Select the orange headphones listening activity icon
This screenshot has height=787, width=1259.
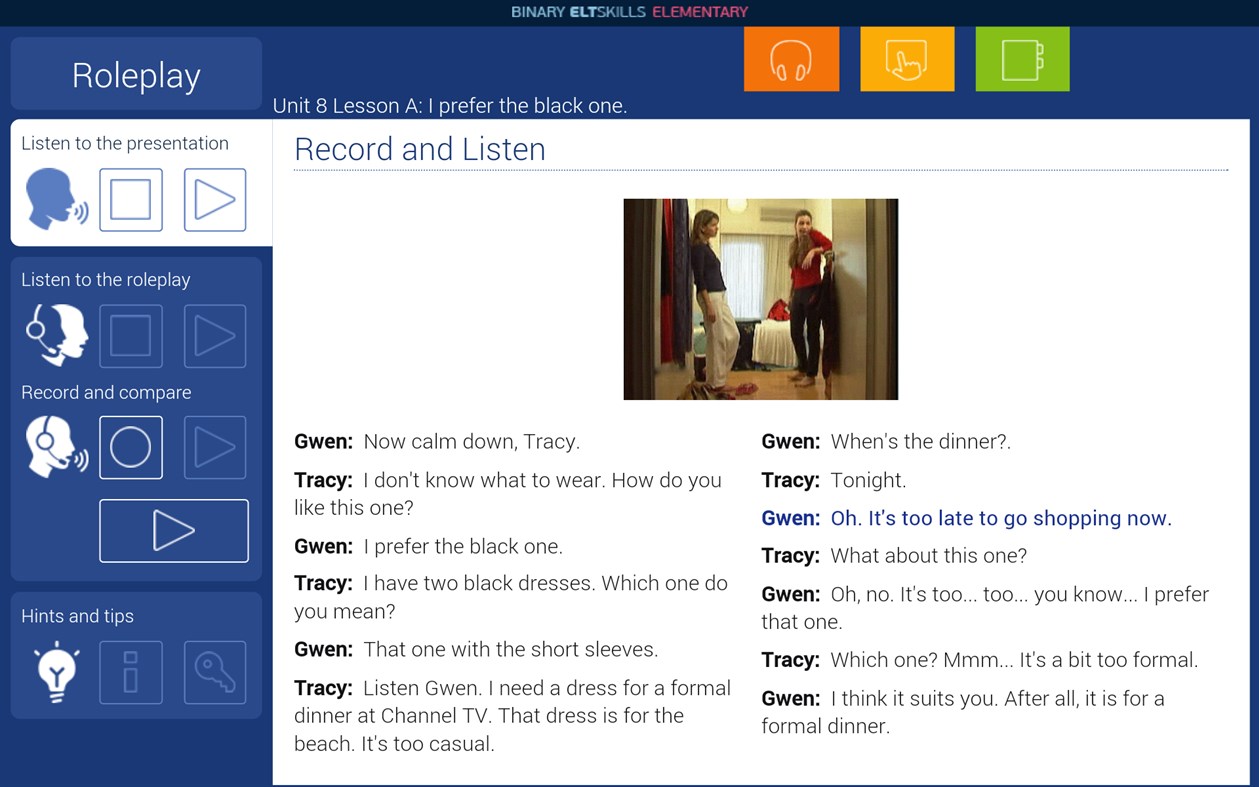[x=791, y=59]
